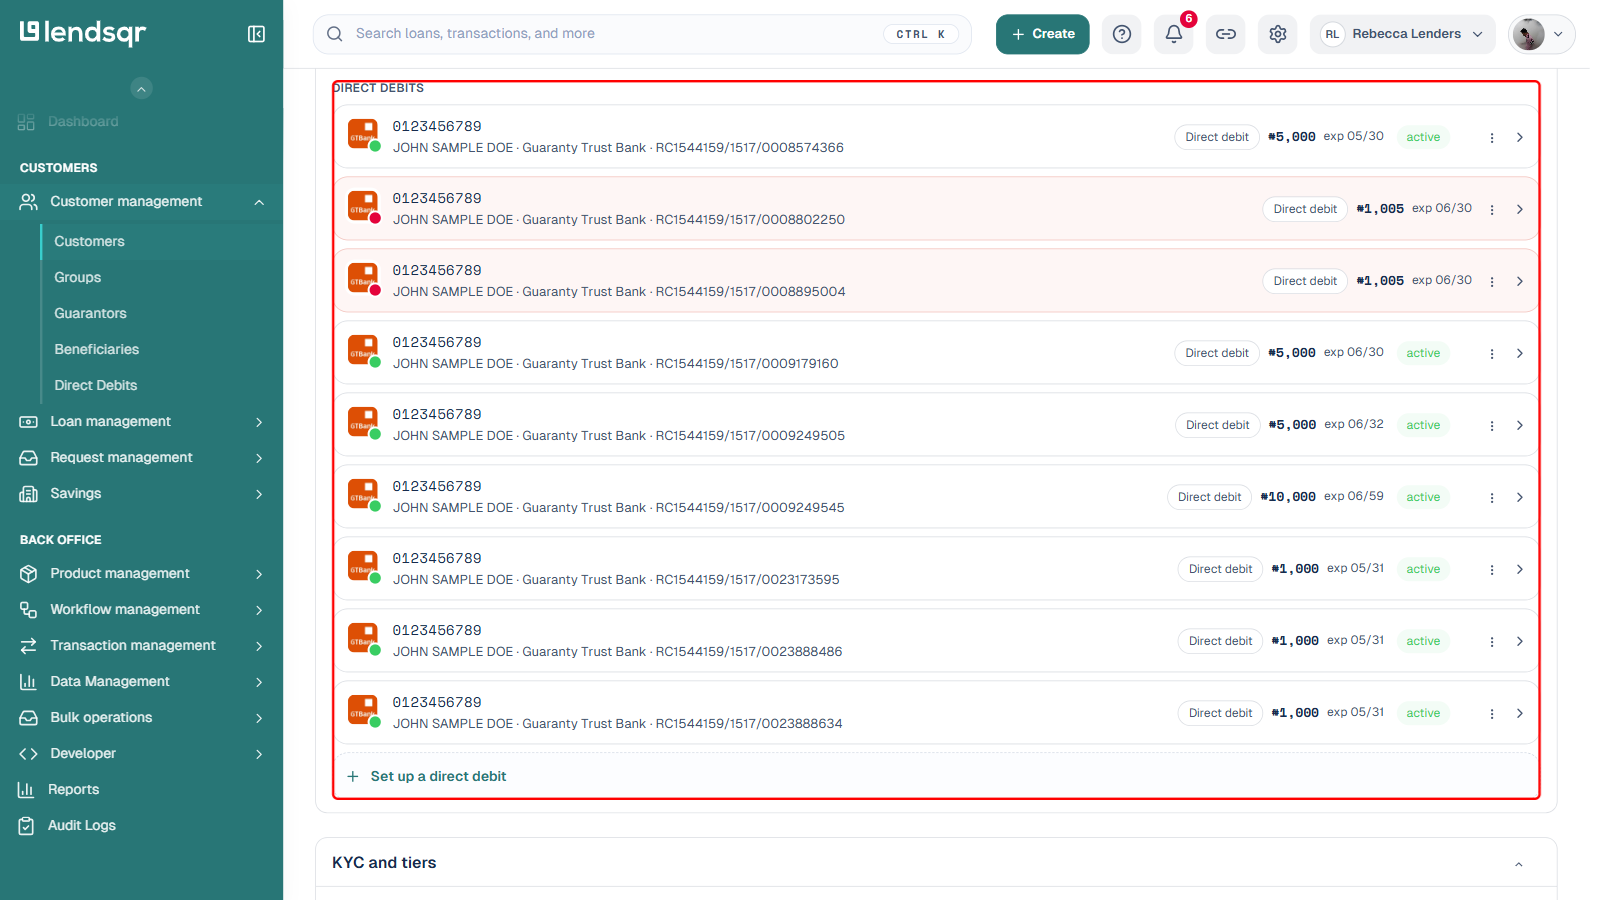Image resolution: width=1600 pixels, height=900 pixels.
Task: Open kebab menu for debit ending 0023888634
Action: (1492, 714)
